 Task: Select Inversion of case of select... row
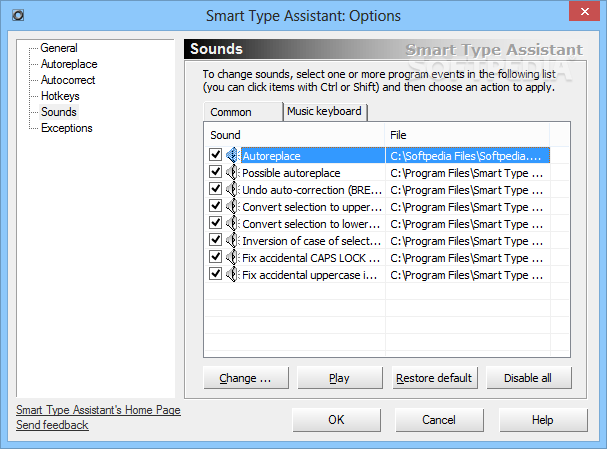[x=312, y=241]
